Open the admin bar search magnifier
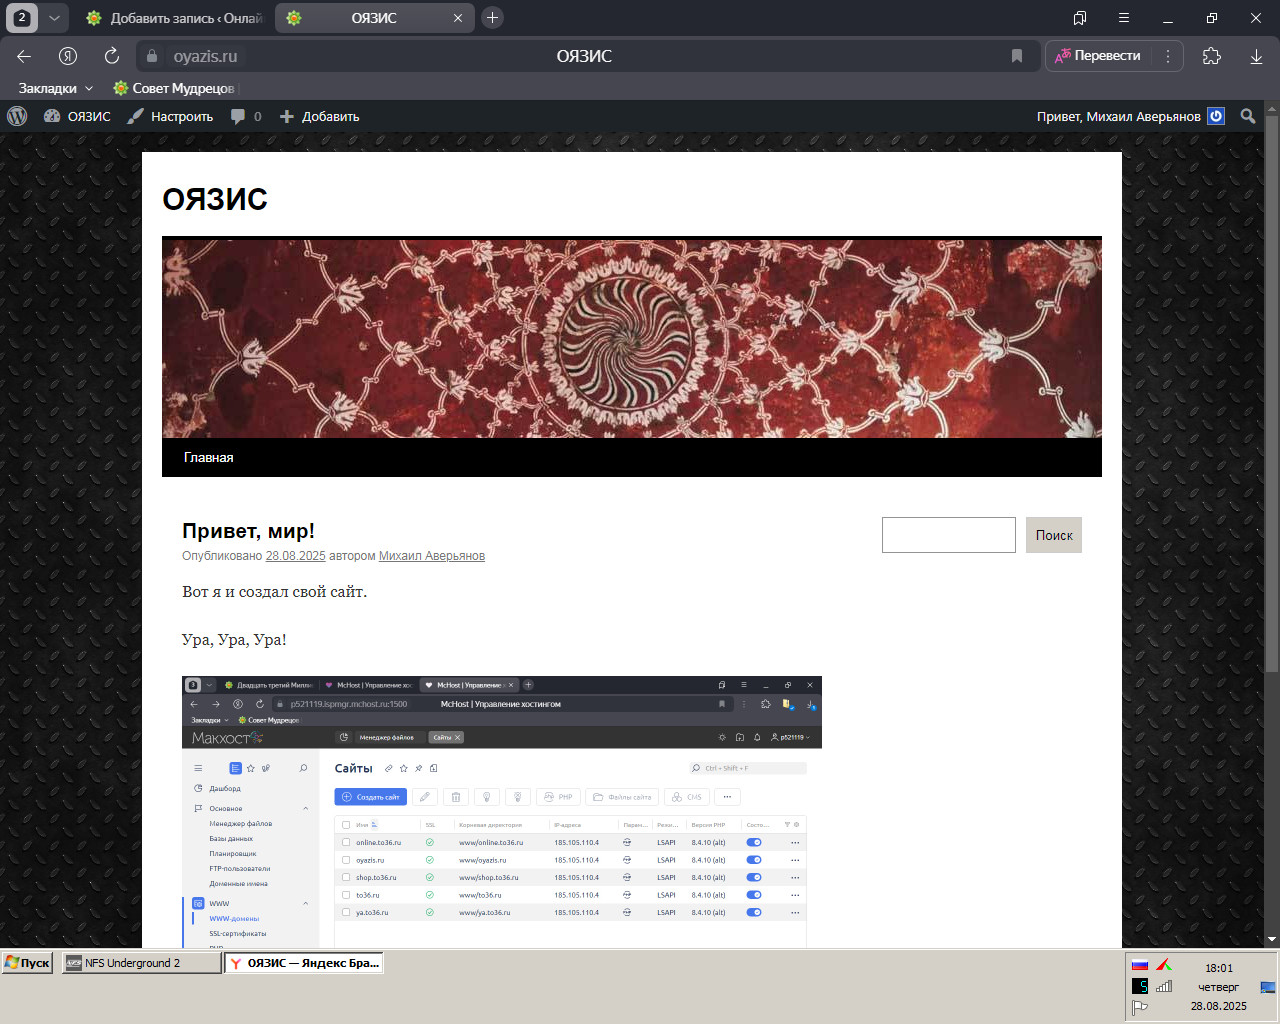Image resolution: width=1280 pixels, height=1024 pixels. [x=1248, y=116]
